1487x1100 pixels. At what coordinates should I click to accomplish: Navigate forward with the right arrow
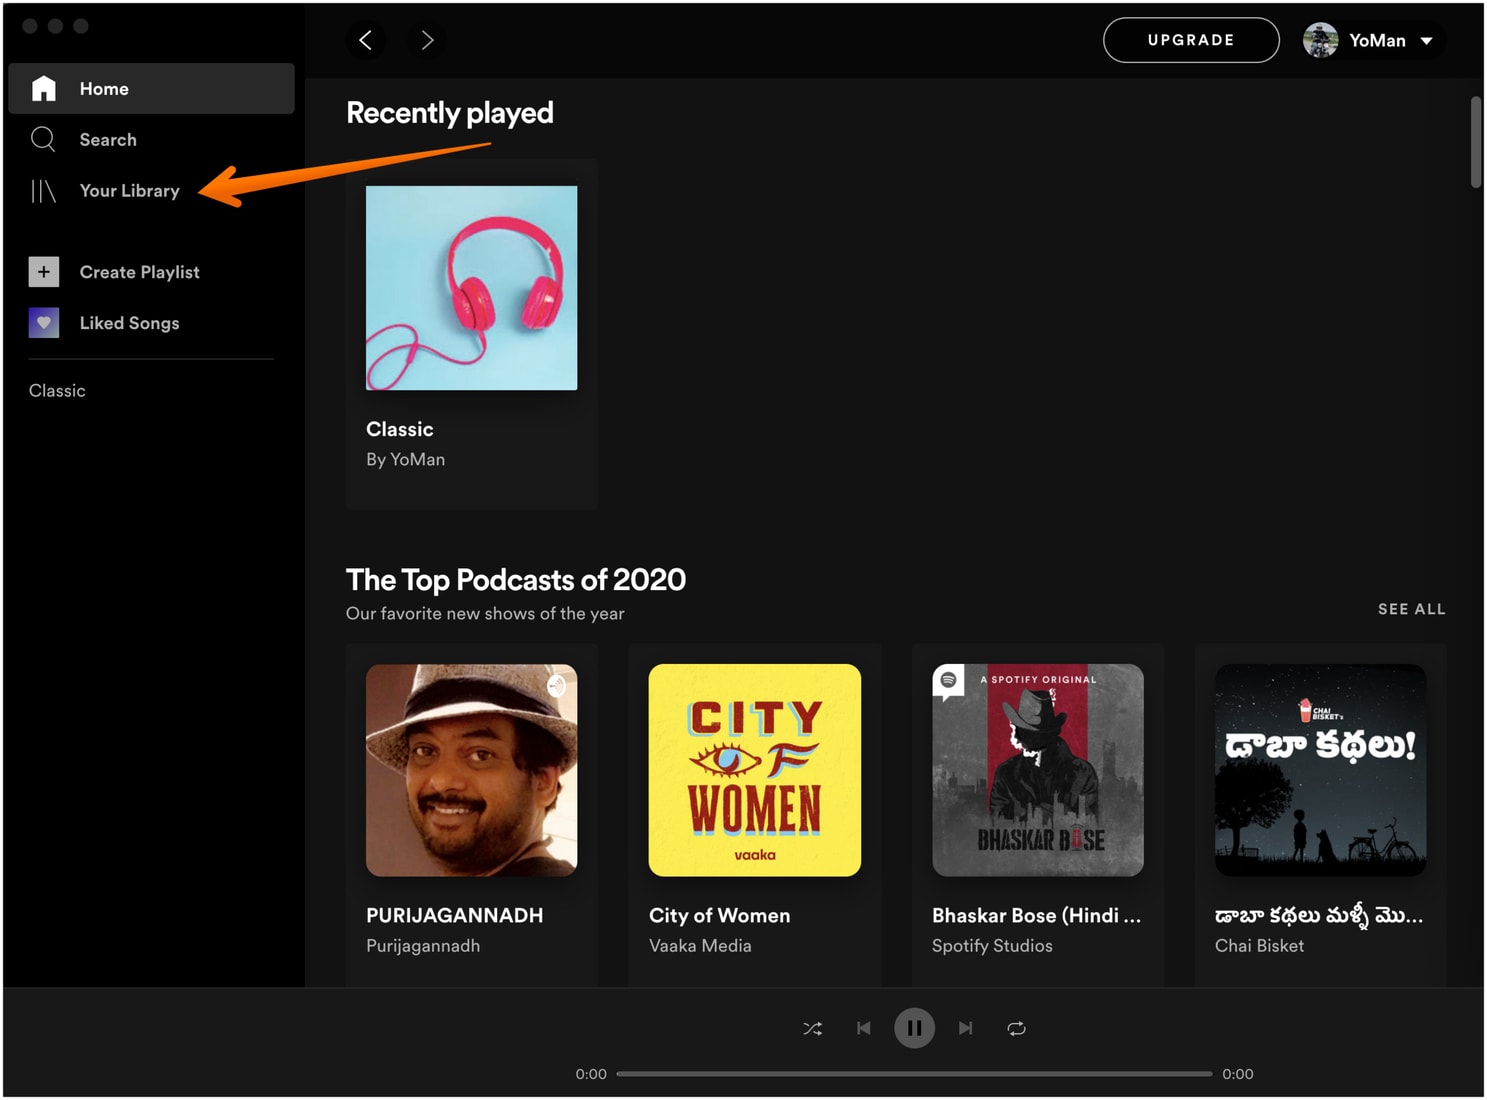(427, 40)
